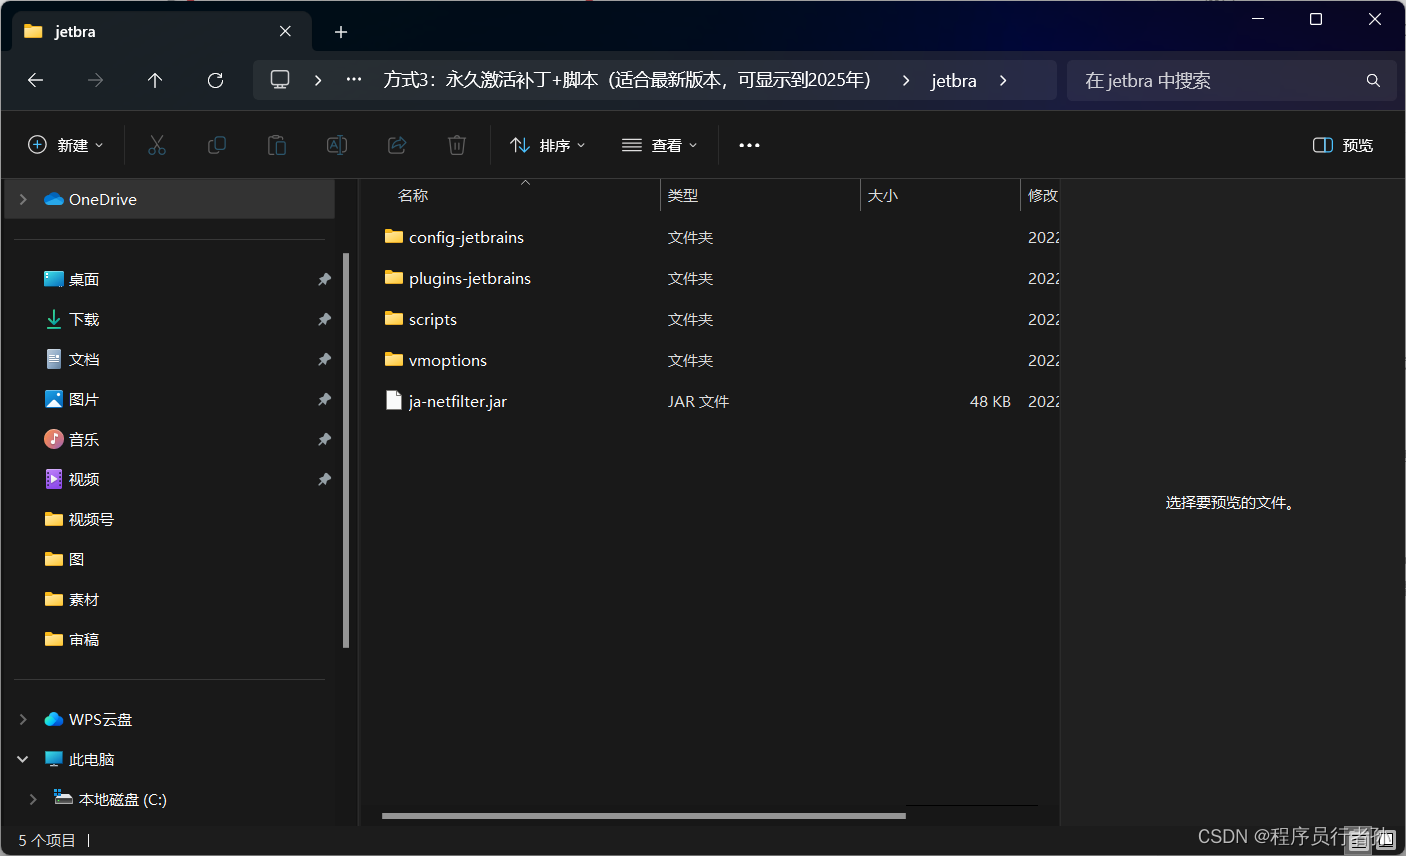Open the address bar ellipsis menu
1406x856 pixels.
coord(354,80)
